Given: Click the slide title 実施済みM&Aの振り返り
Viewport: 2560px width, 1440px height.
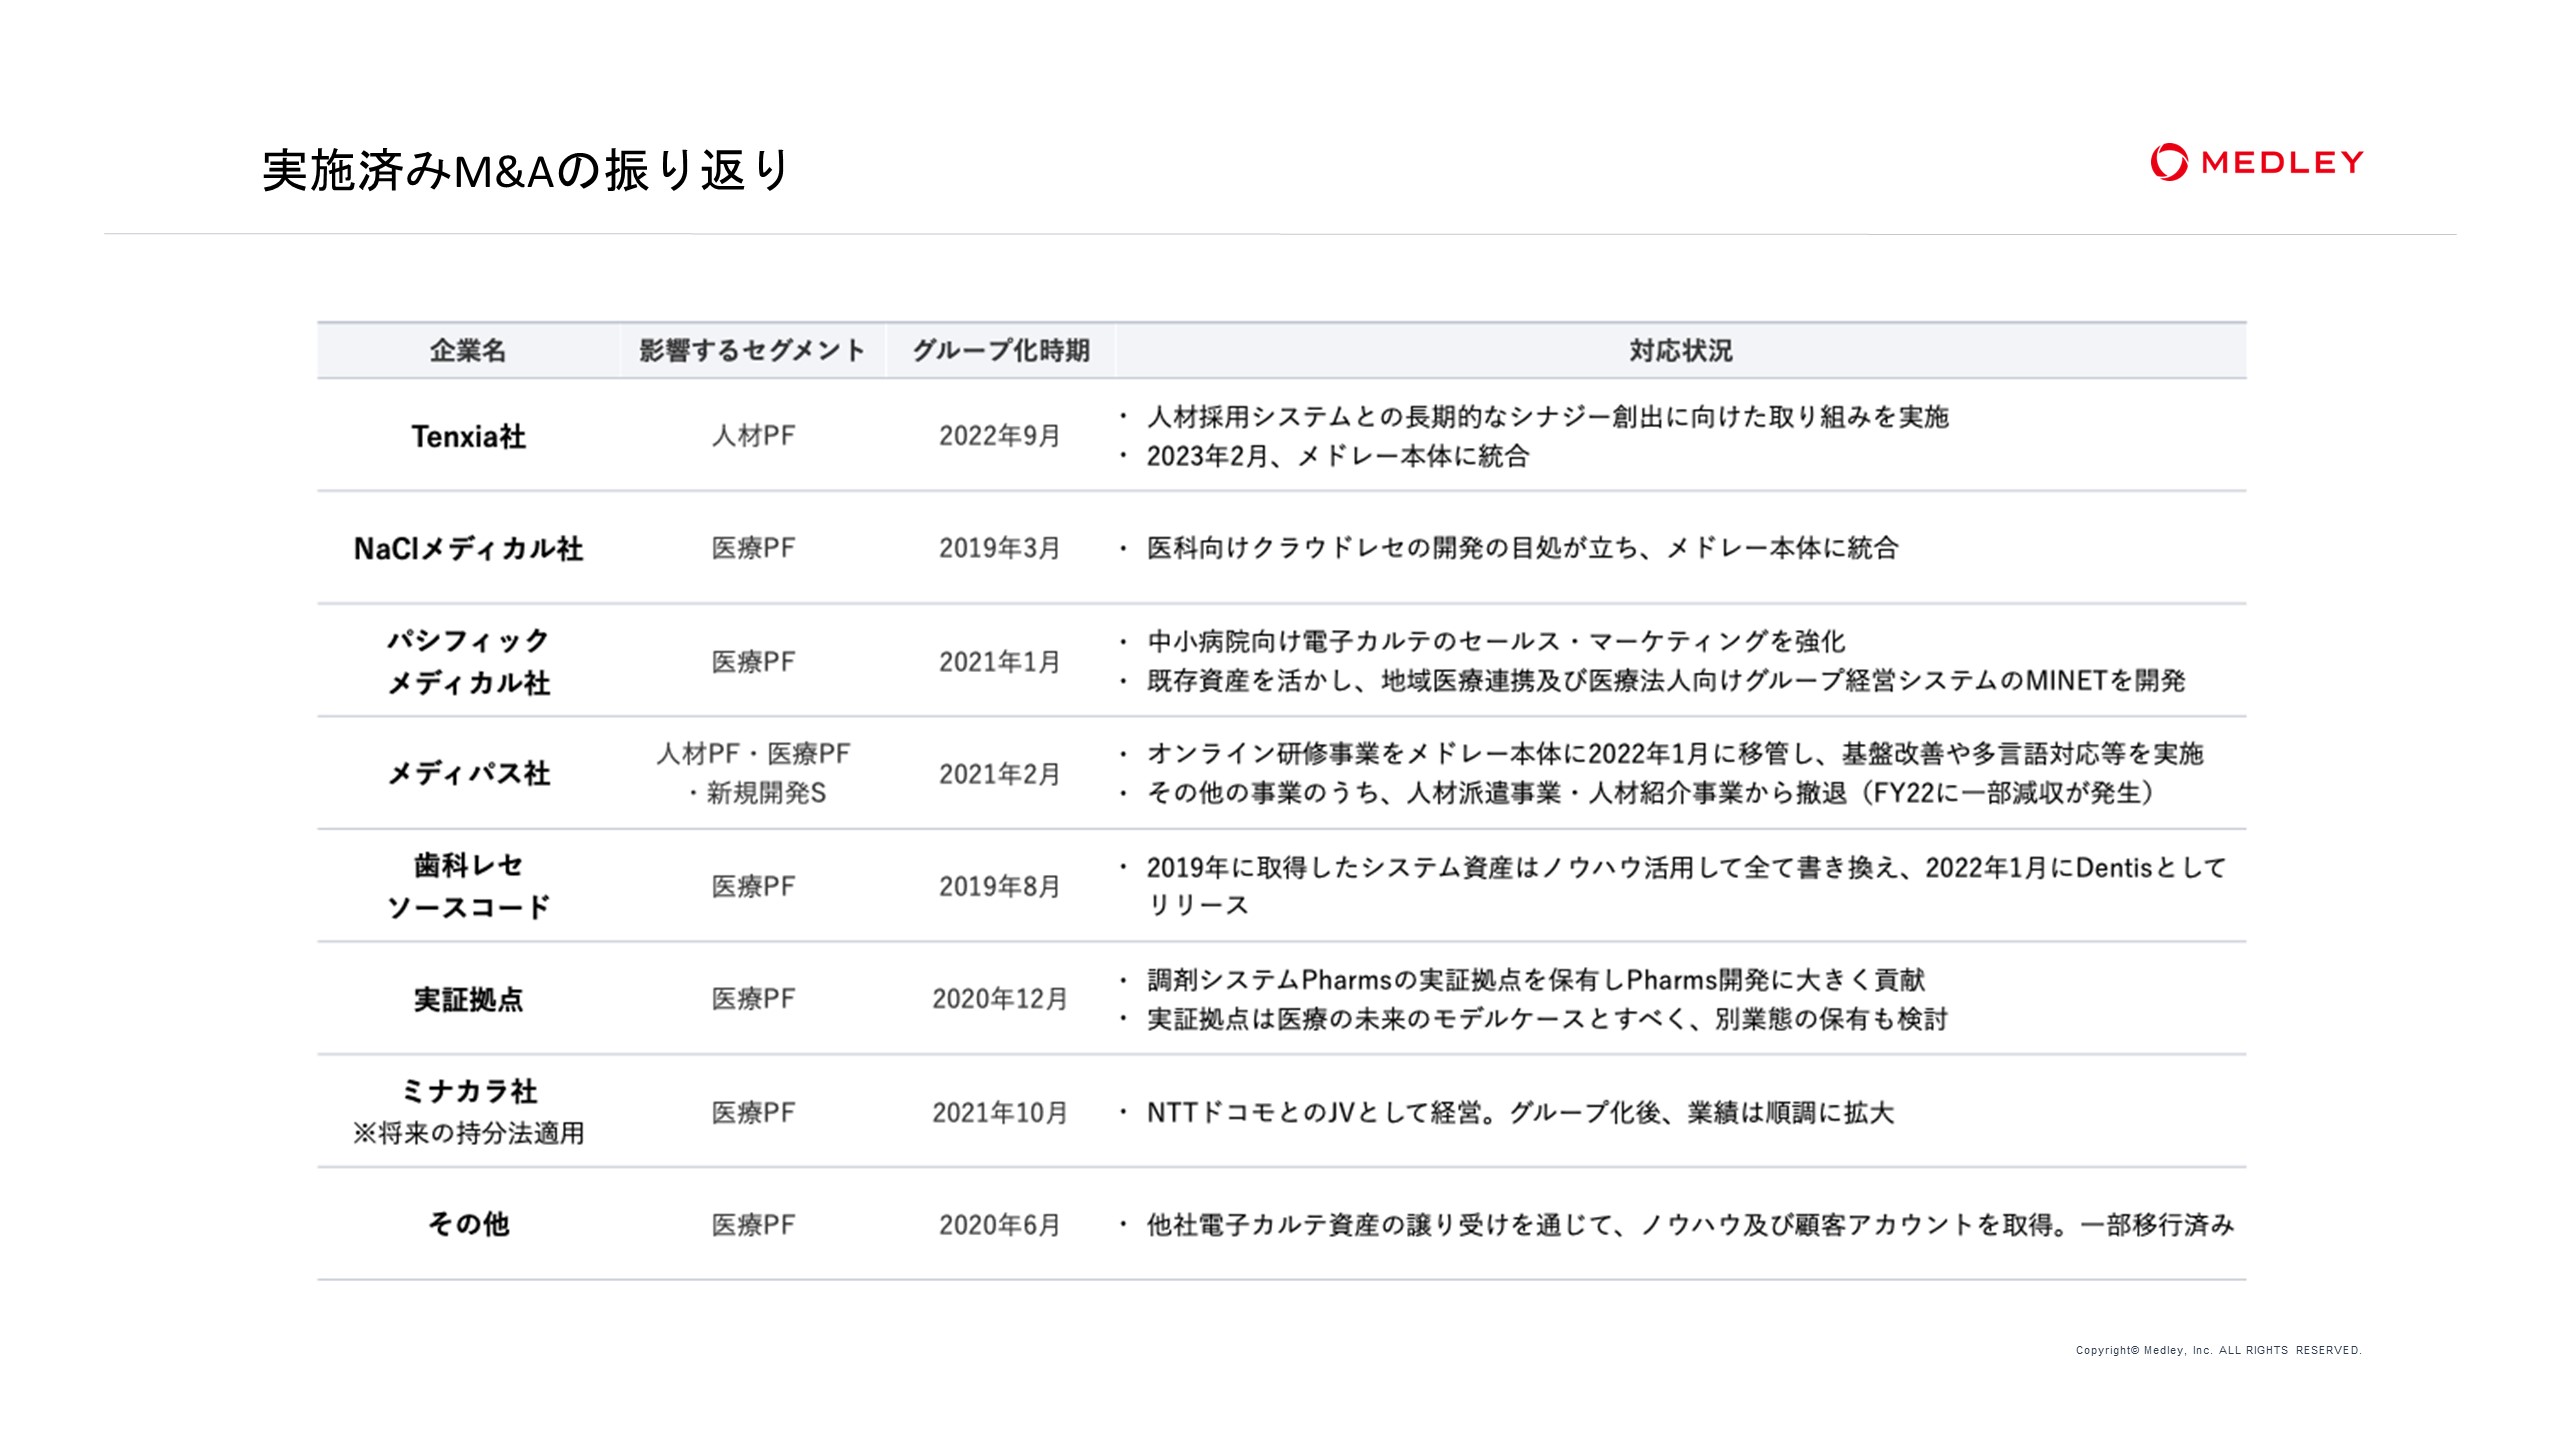Looking at the screenshot, I should tap(526, 170).
